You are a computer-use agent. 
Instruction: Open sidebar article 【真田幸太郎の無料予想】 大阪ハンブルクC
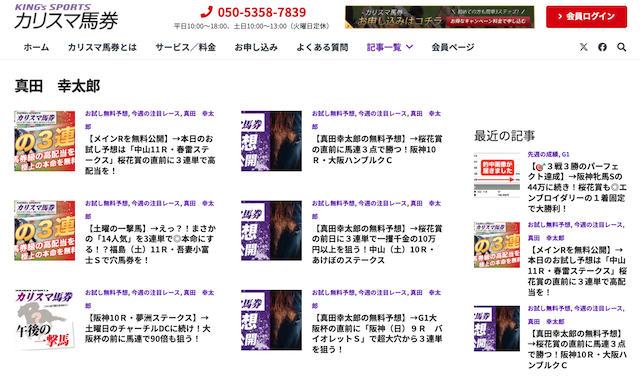[x=577, y=349]
